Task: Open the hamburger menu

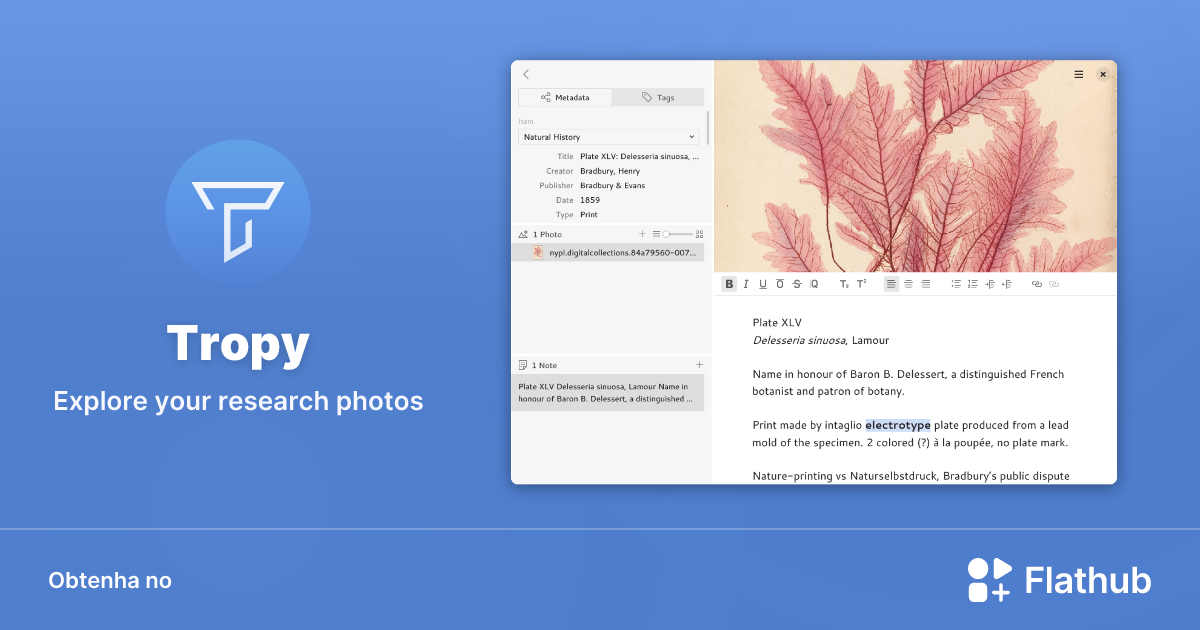Action: 1079,74
